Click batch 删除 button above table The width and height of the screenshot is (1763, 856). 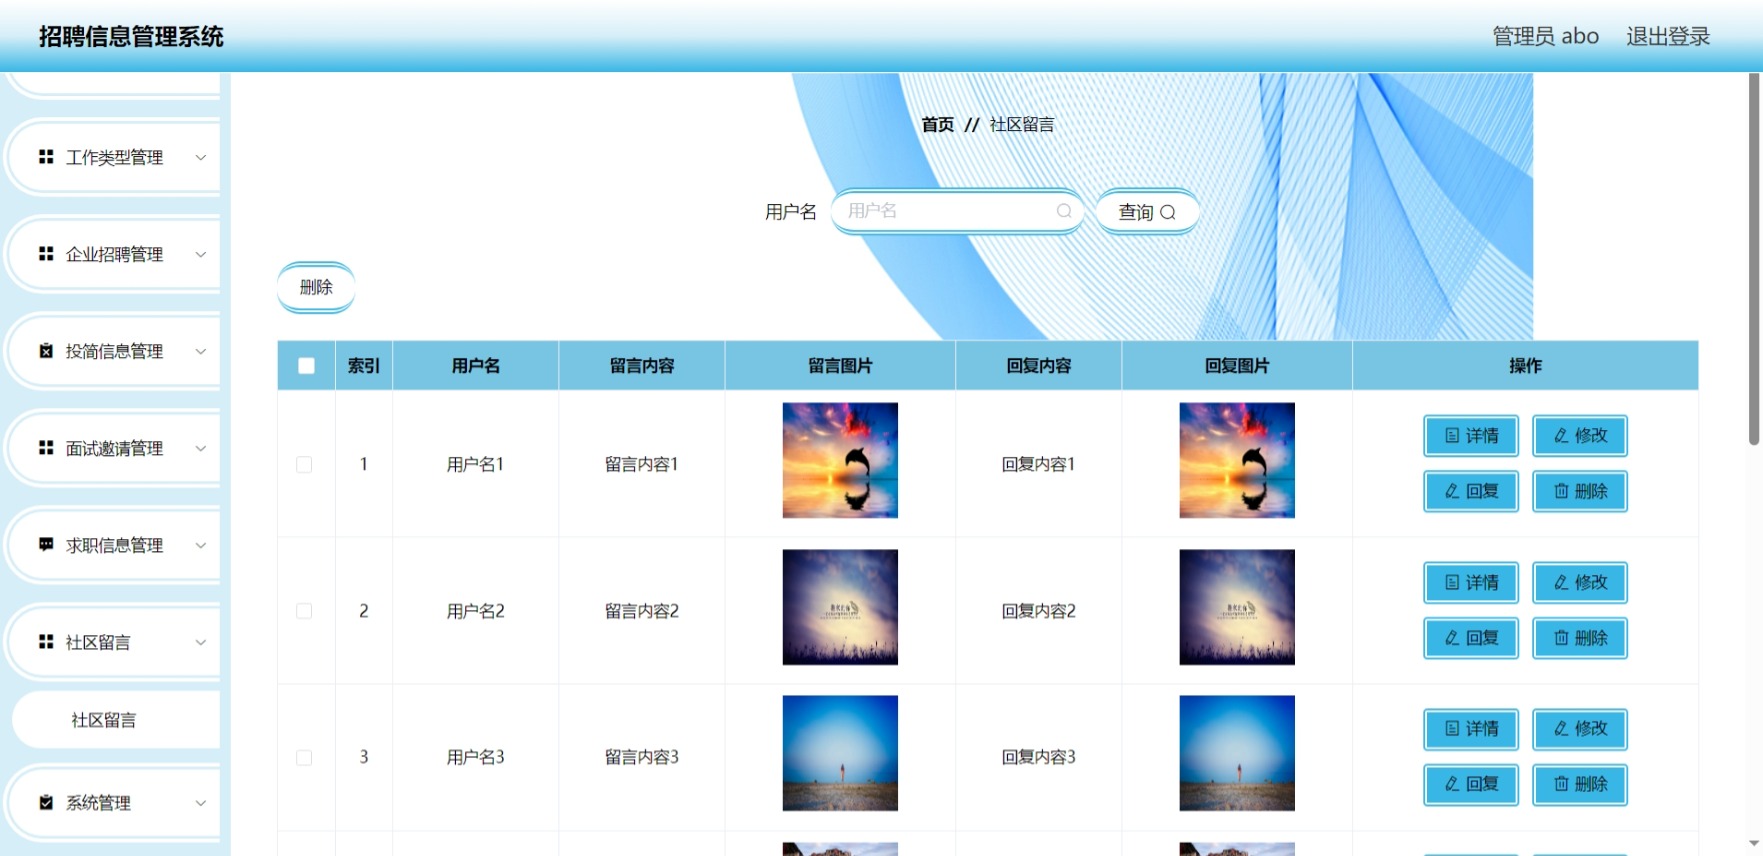pyautogui.click(x=316, y=287)
